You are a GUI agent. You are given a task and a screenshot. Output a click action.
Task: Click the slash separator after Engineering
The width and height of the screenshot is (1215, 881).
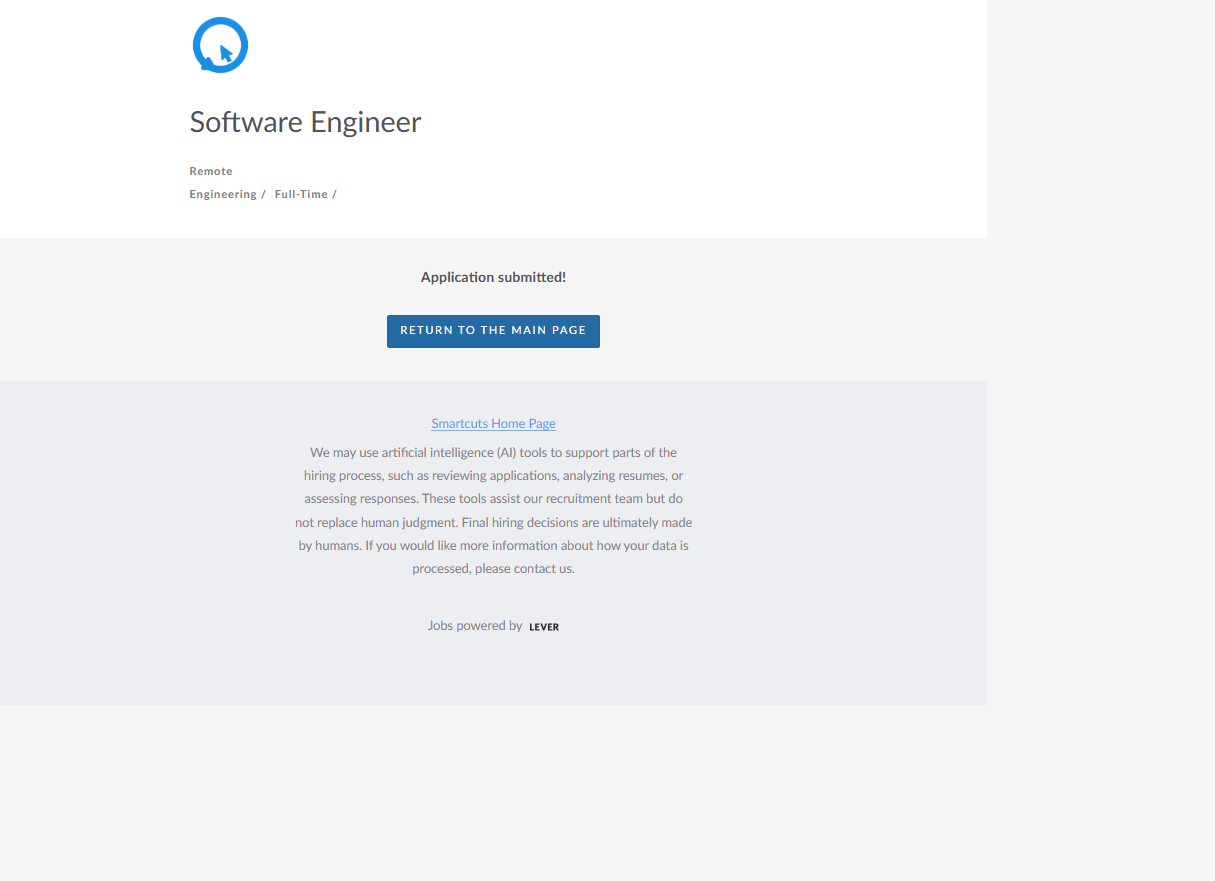tap(263, 194)
